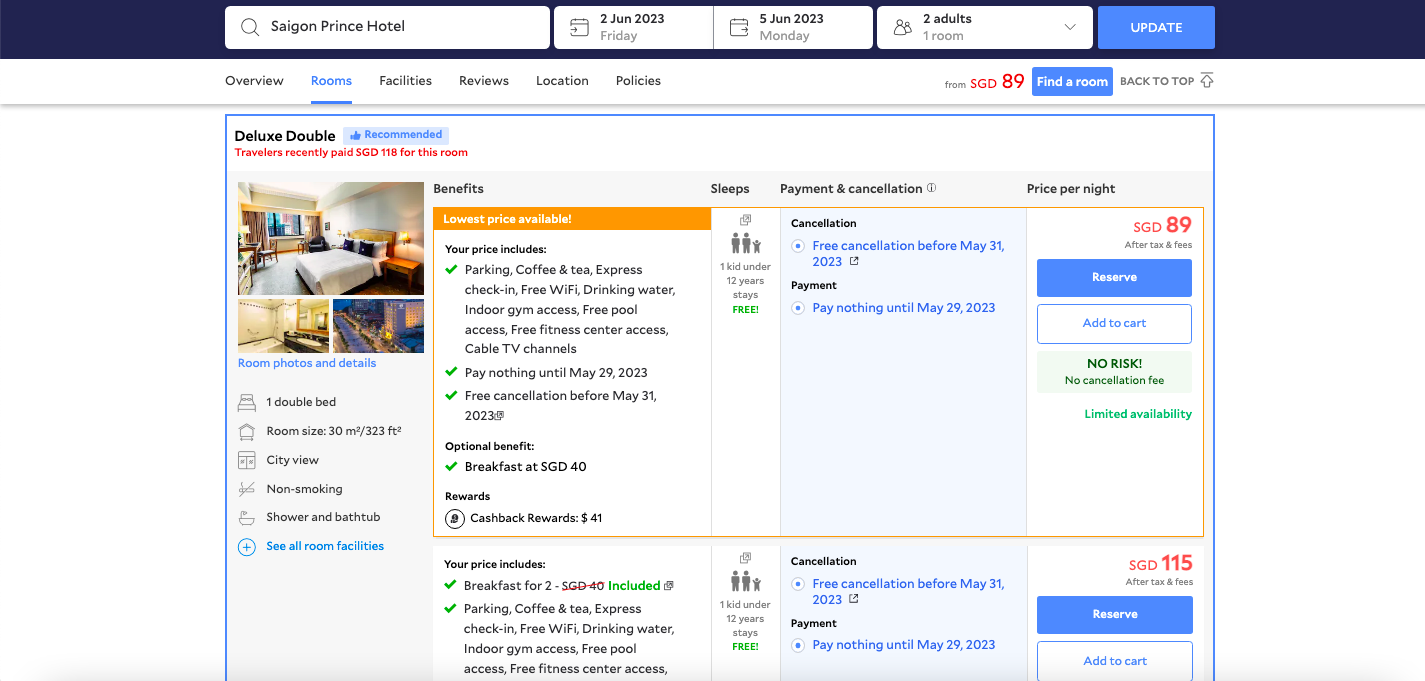Add the SGD 89 rate to cart
This screenshot has width=1425, height=681.
(x=1114, y=323)
